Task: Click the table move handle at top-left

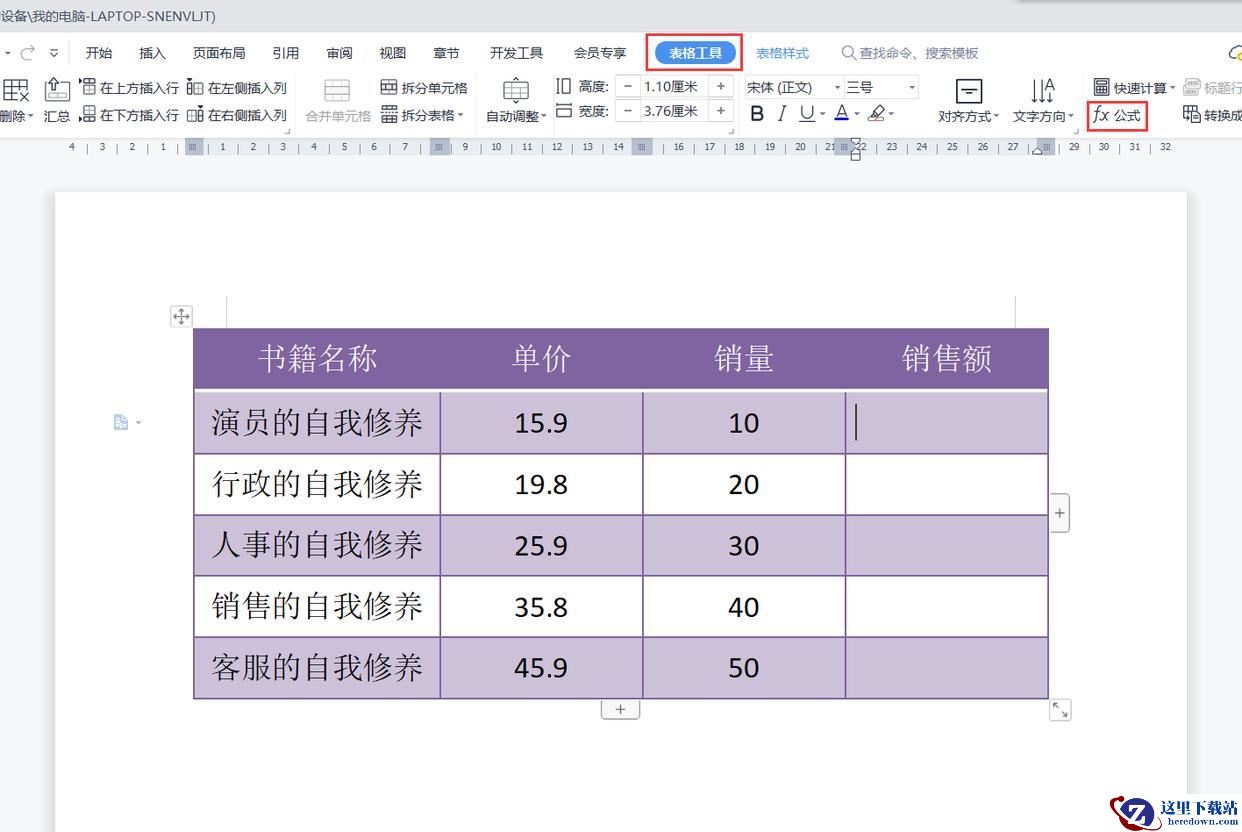Action: [x=181, y=317]
